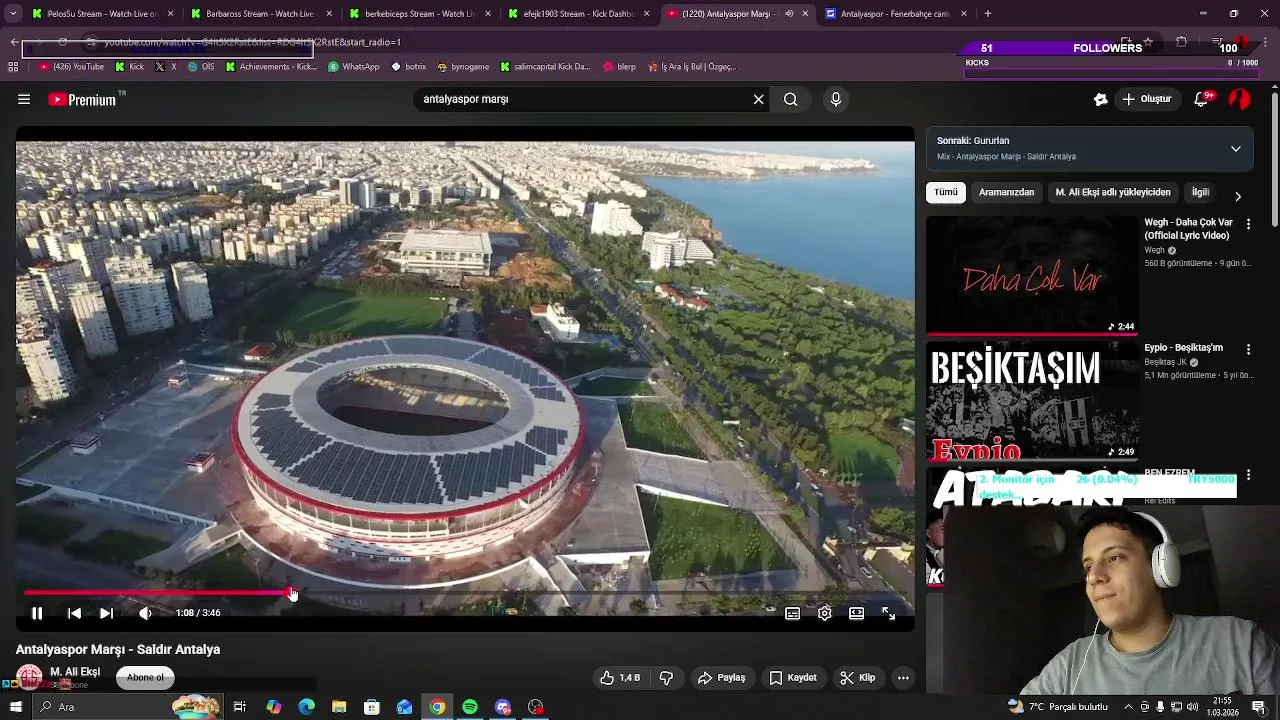Clear the search query with X
This screenshot has width=1280, height=720.
click(758, 99)
